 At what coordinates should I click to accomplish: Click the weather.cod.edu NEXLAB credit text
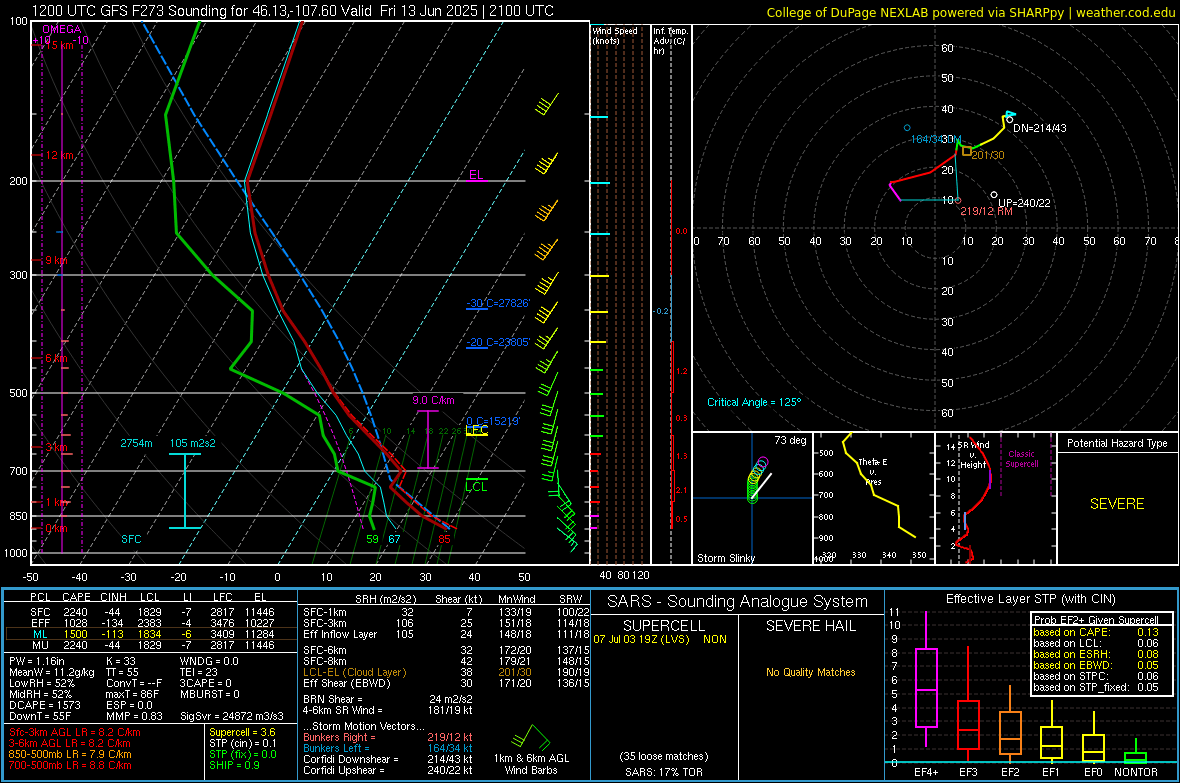tap(971, 12)
